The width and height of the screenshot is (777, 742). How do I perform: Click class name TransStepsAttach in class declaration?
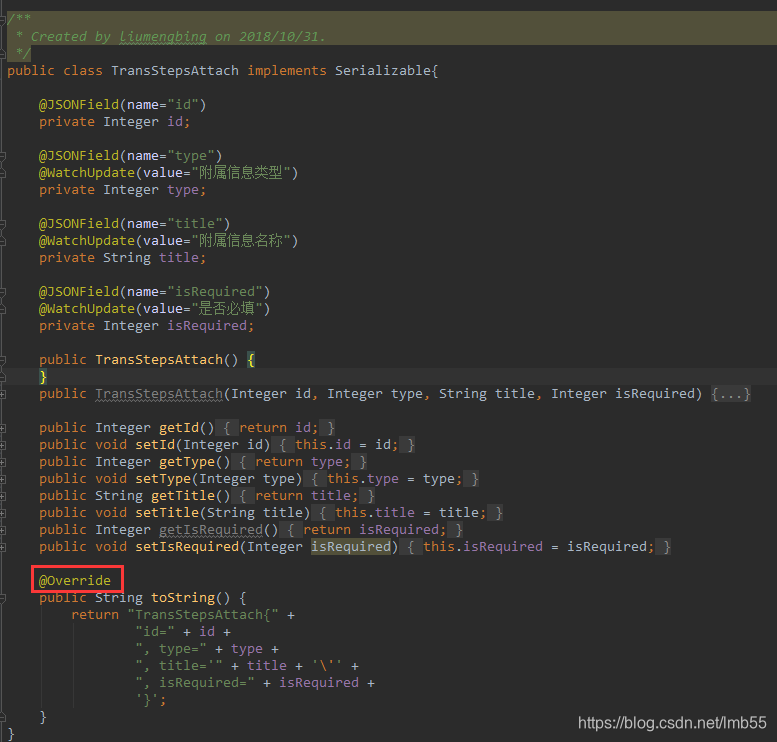coord(174,71)
